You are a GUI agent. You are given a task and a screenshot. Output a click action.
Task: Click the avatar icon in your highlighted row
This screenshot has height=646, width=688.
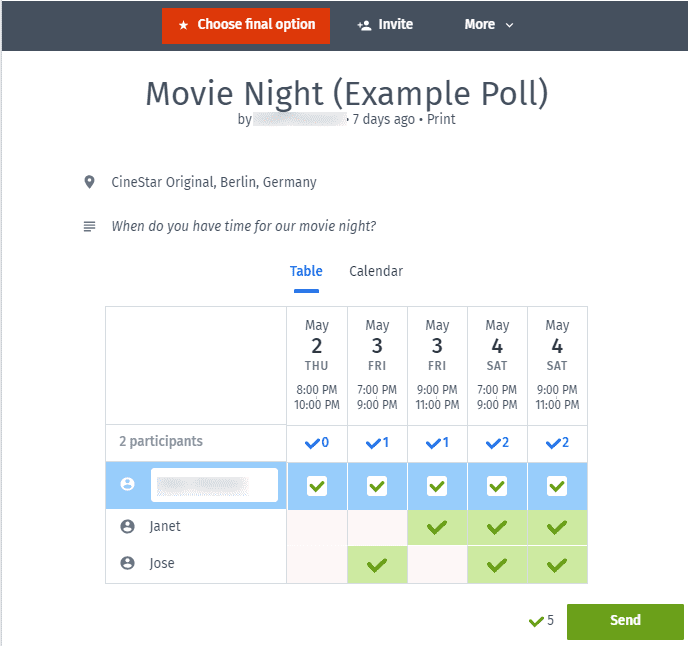(127, 484)
